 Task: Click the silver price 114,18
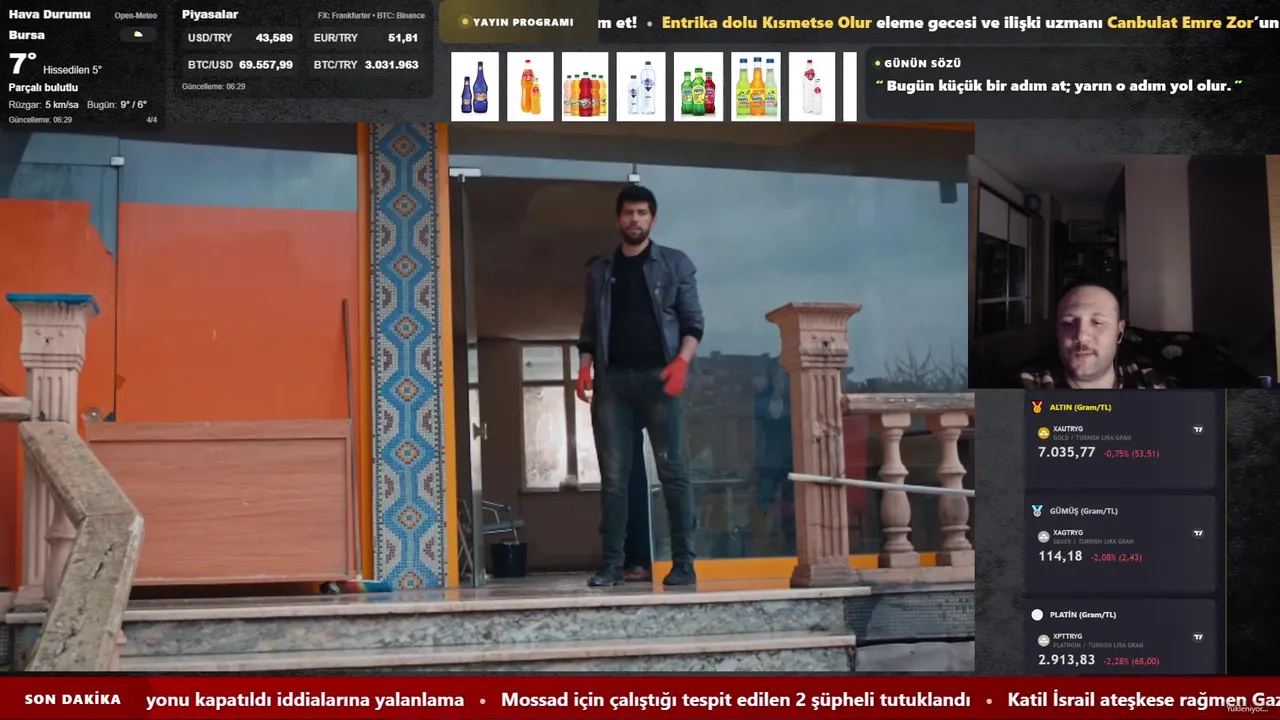click(x=1060, y=557)
